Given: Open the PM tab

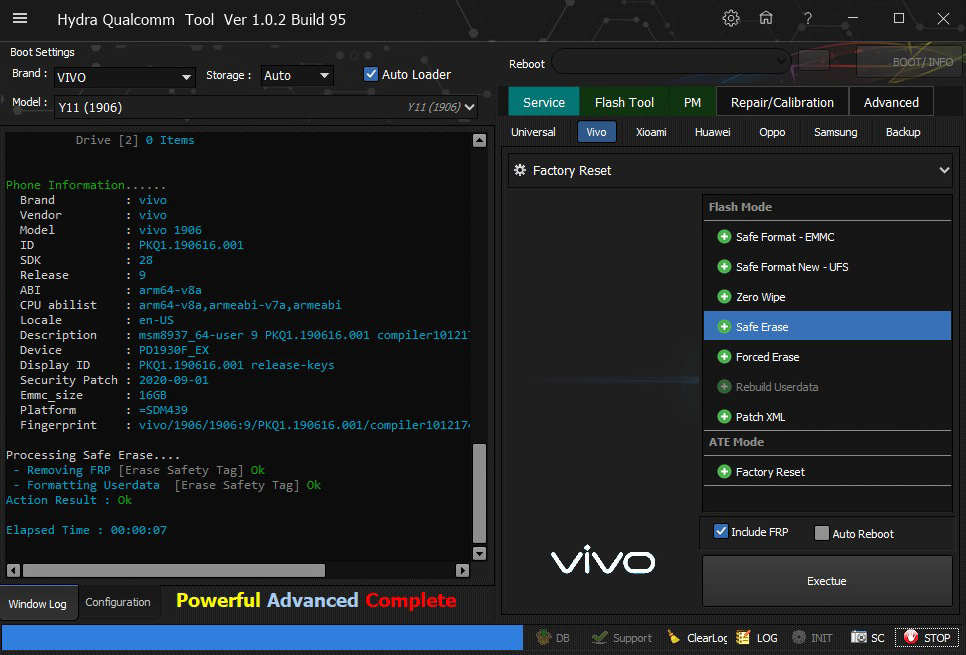Looking at the screenshot, I should [692, 102].
